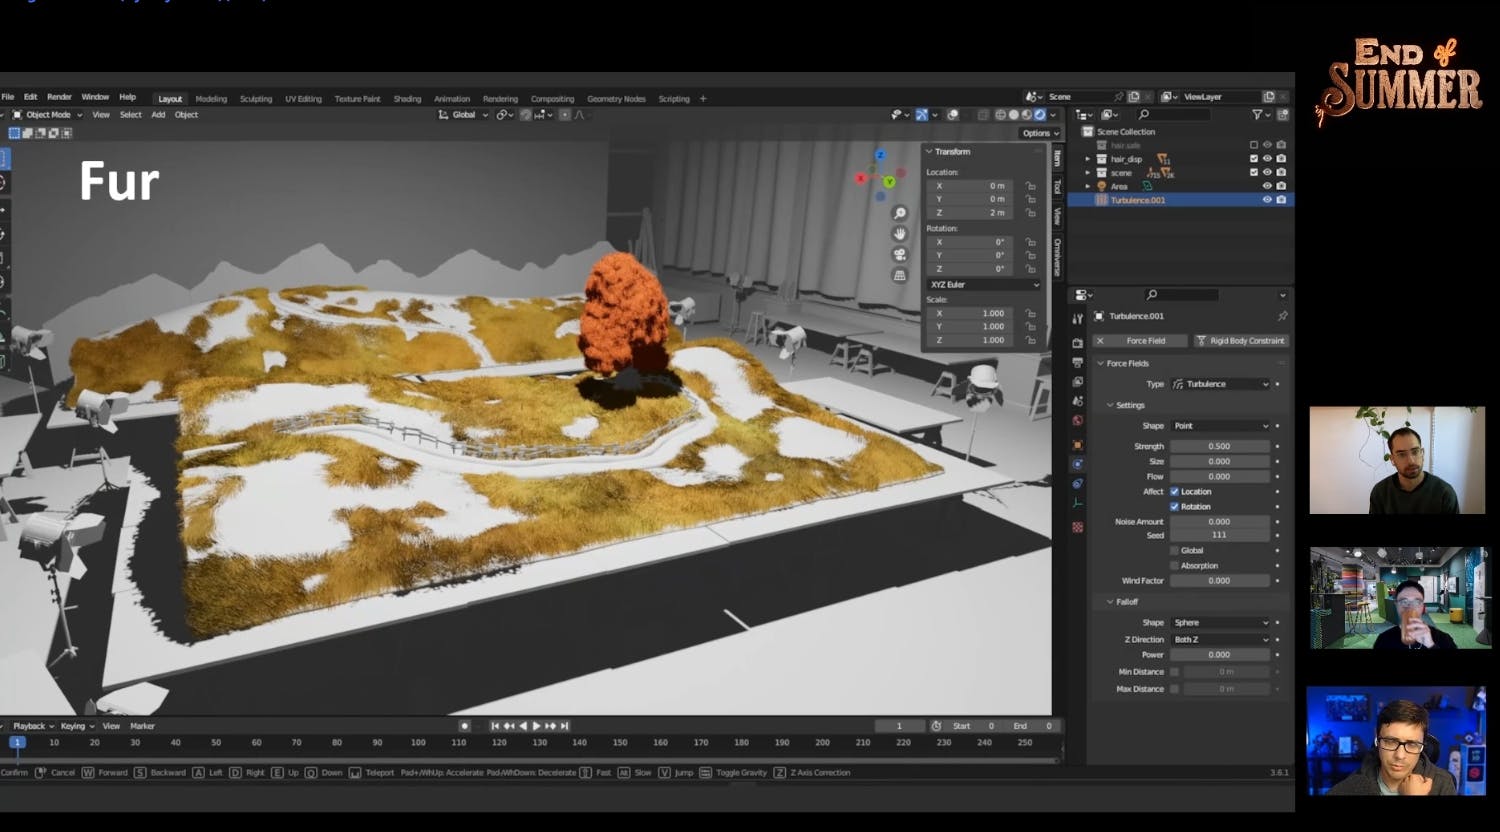Click the outliner filter funnel icon

click(x=1257, y=115)
